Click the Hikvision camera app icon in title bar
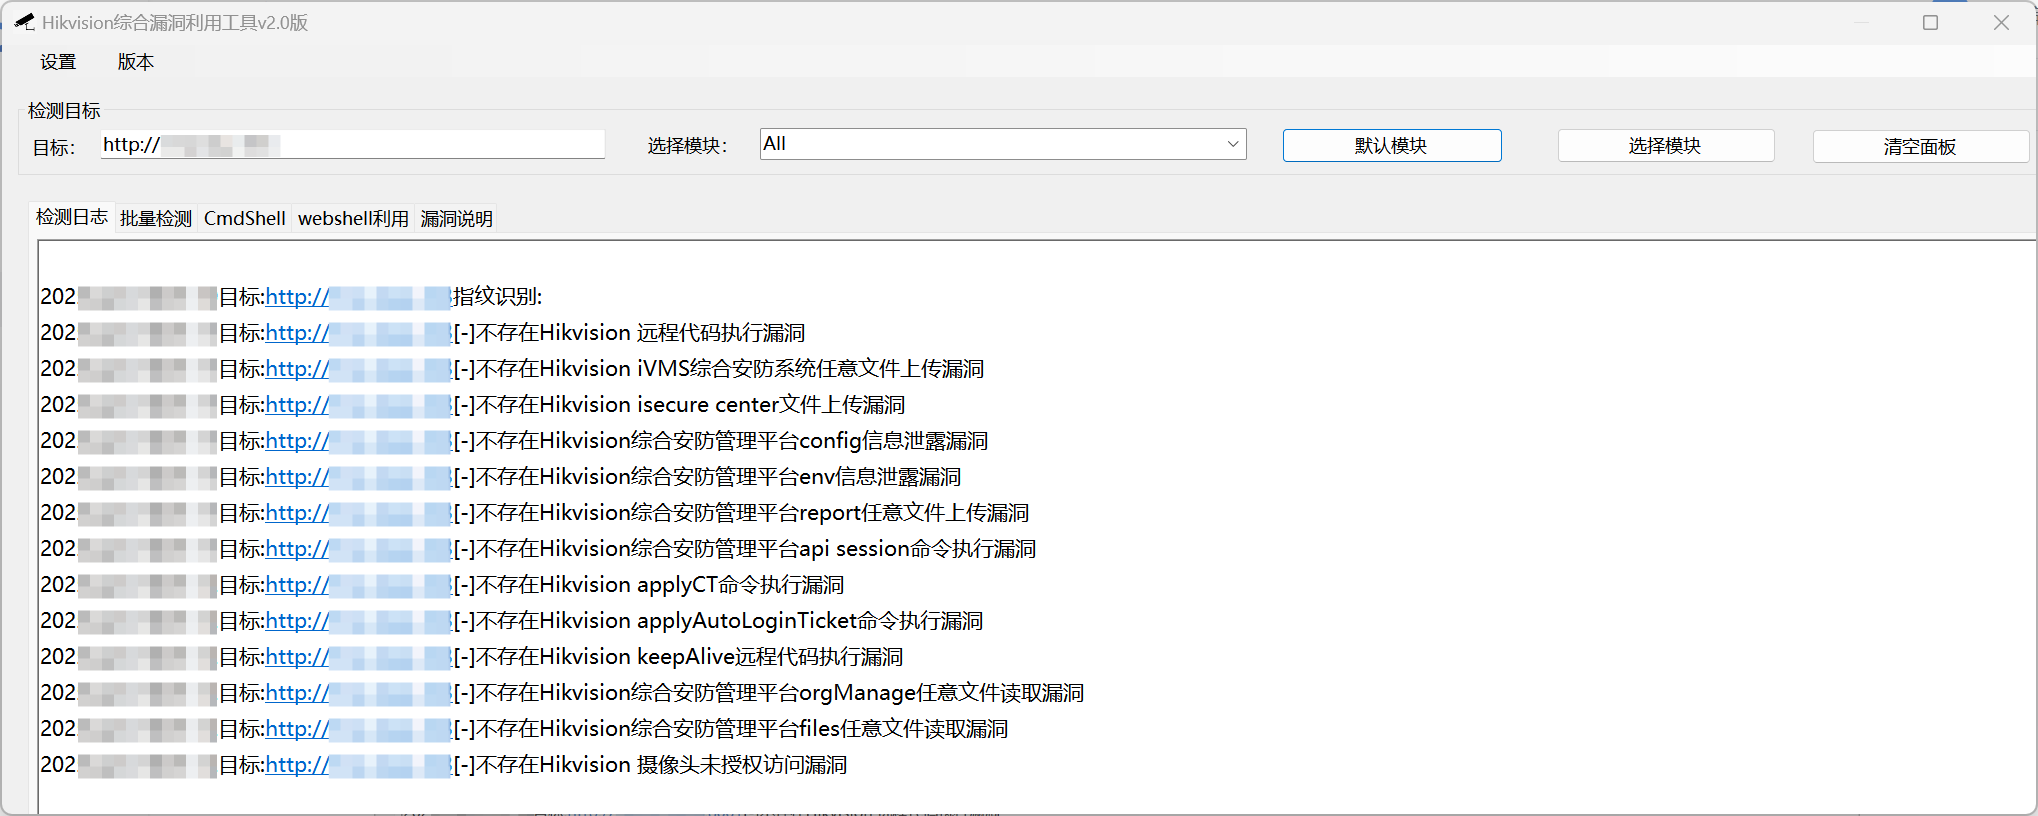The image size is (2038, 816). (24, 22)
